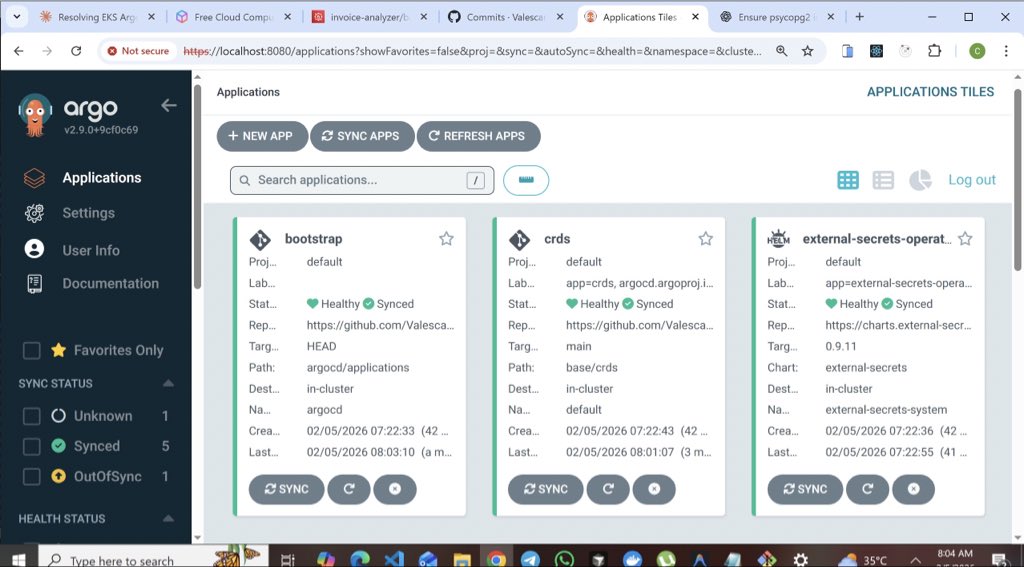
Task: Enable the Favorites Only checkbox
Action: click(x=31, y=351)
